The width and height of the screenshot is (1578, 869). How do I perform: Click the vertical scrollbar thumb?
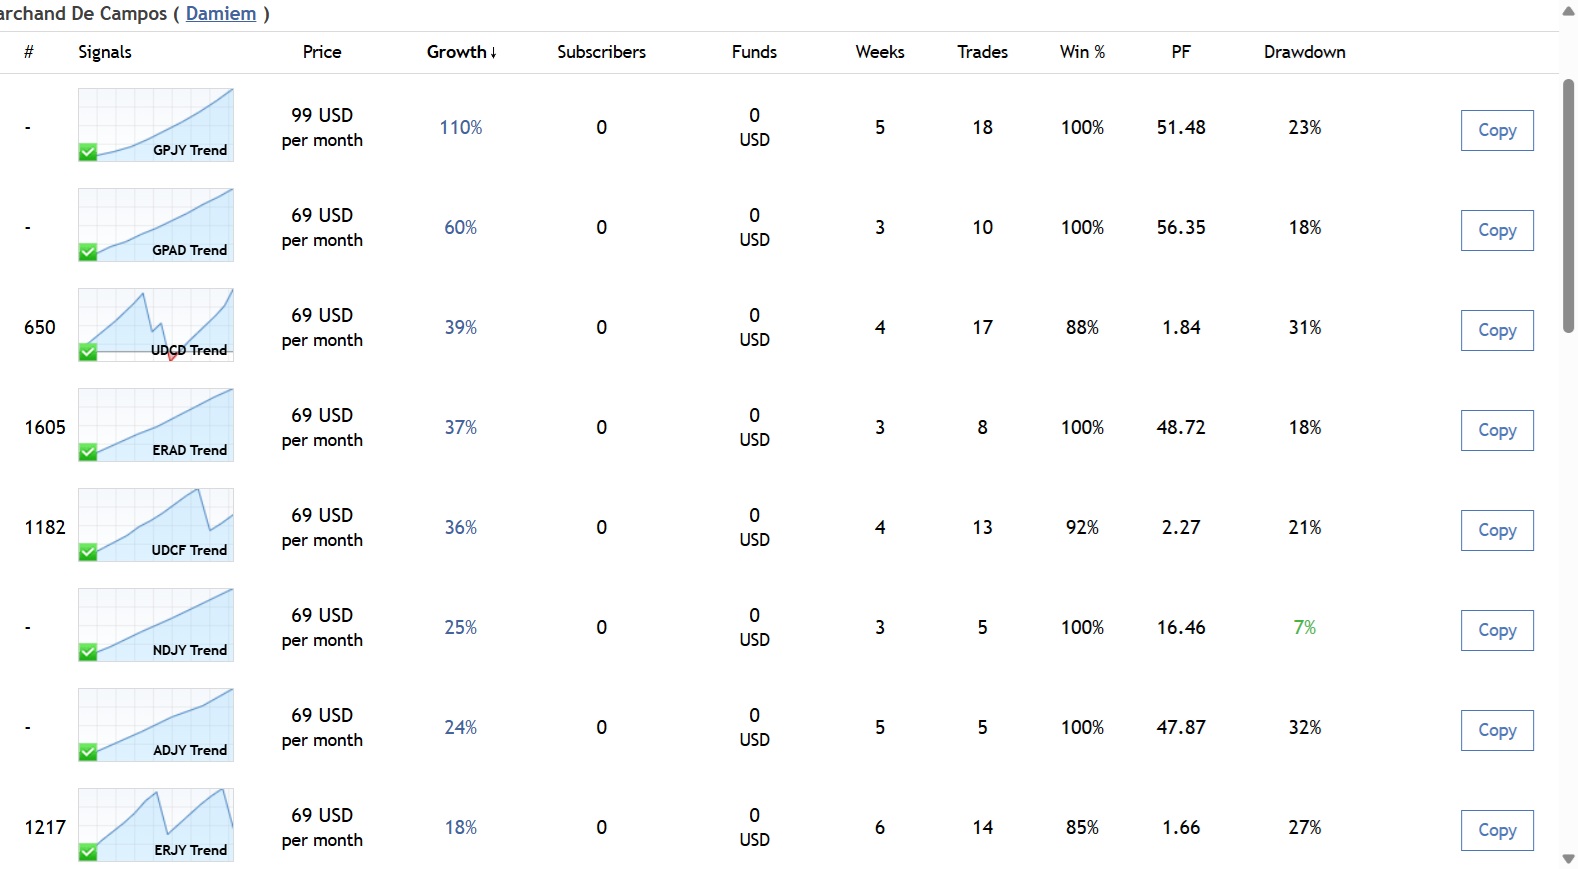coord(1568,205)
